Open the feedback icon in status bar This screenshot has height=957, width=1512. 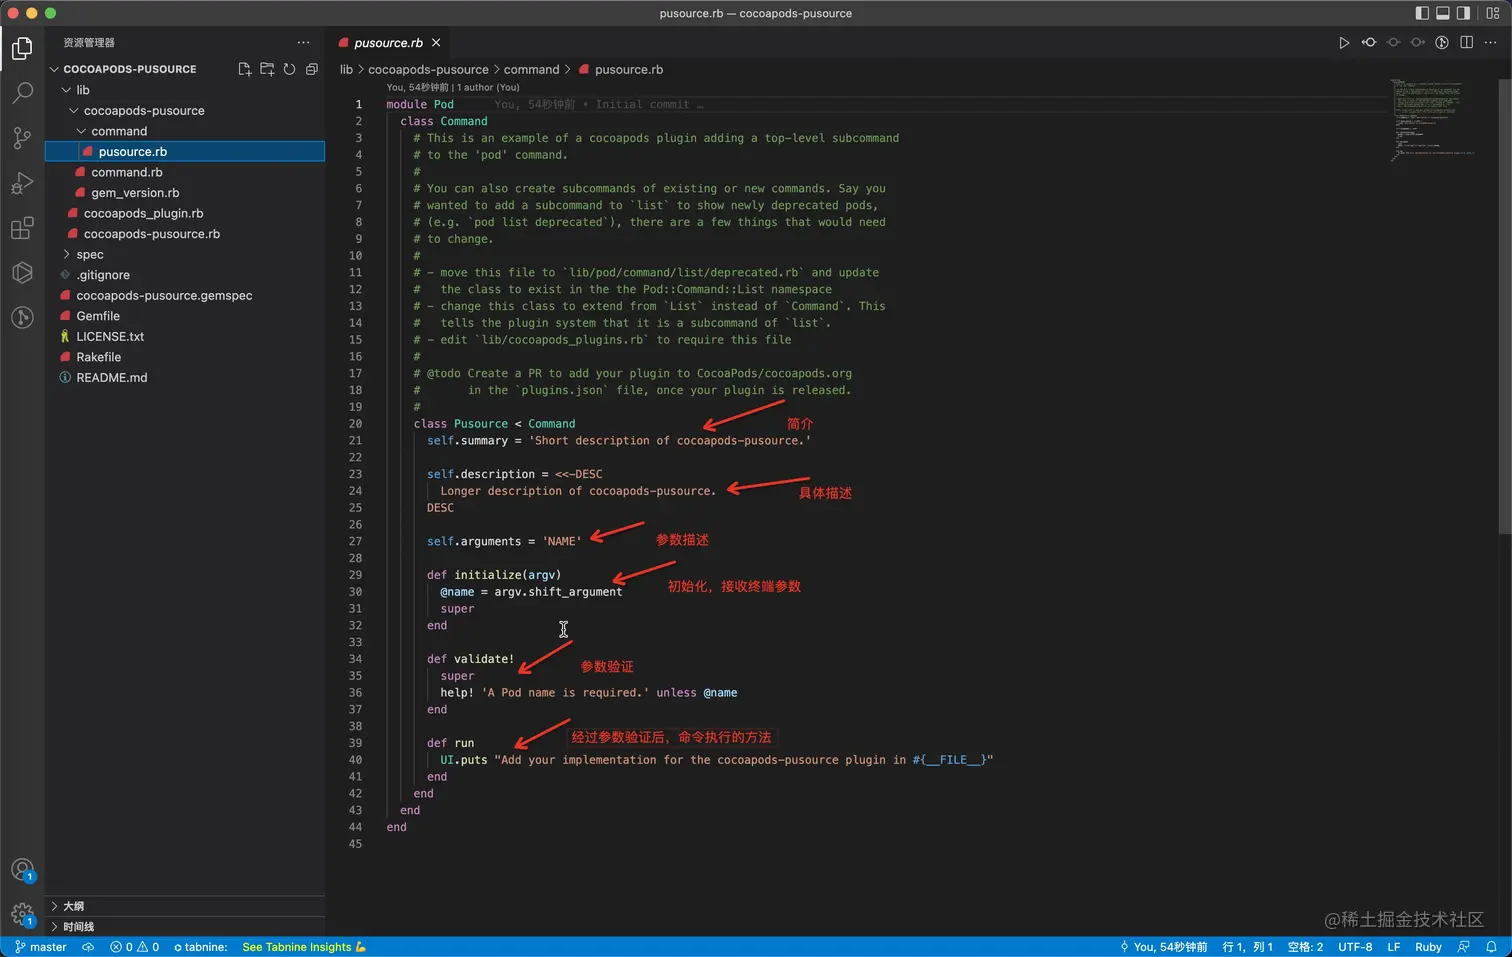[1464, 947]
